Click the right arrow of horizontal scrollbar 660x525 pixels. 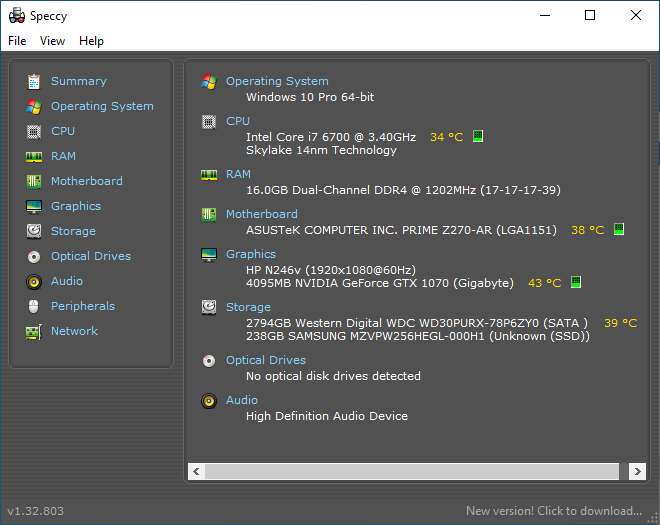click(637, 472)
